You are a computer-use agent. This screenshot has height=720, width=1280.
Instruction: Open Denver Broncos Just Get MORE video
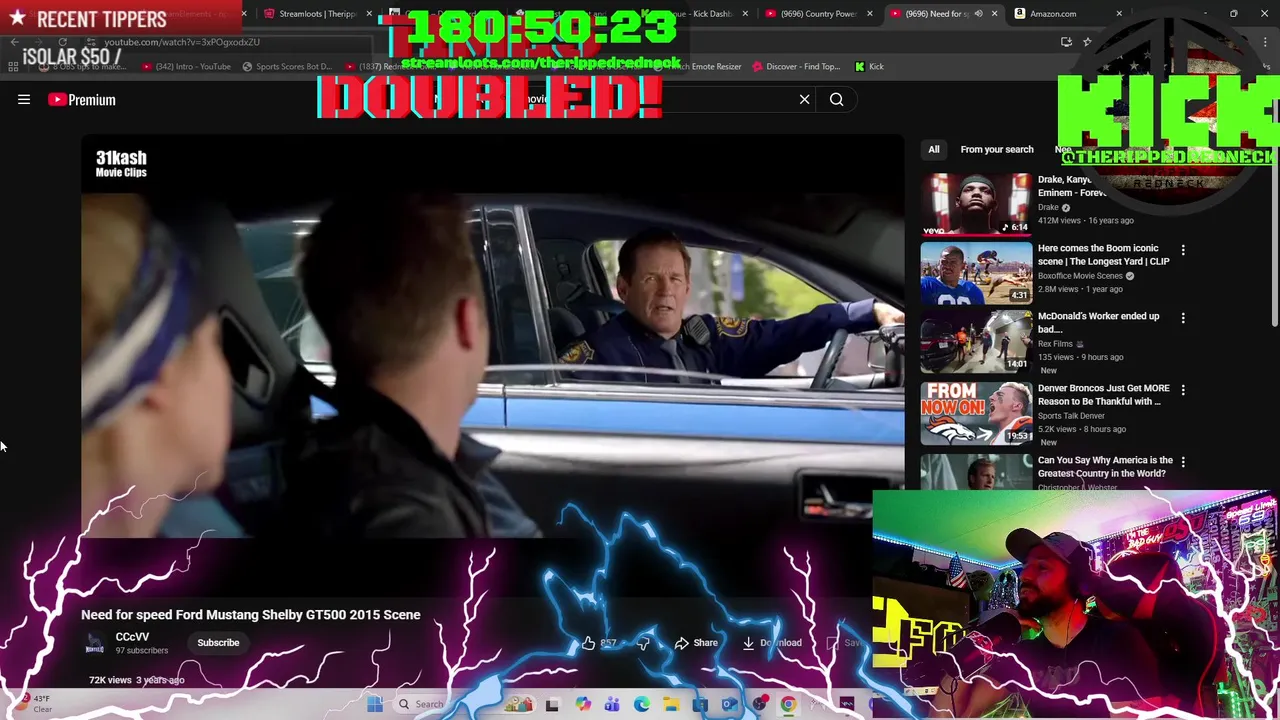(x=1104, y=394)
